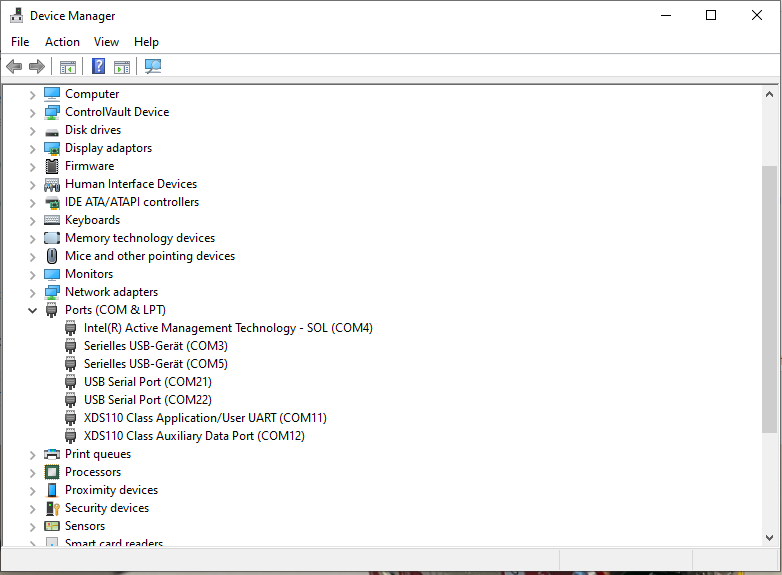Maximize the Device Manager window
This screenshot has height=575, width=782.
[711, 15]
